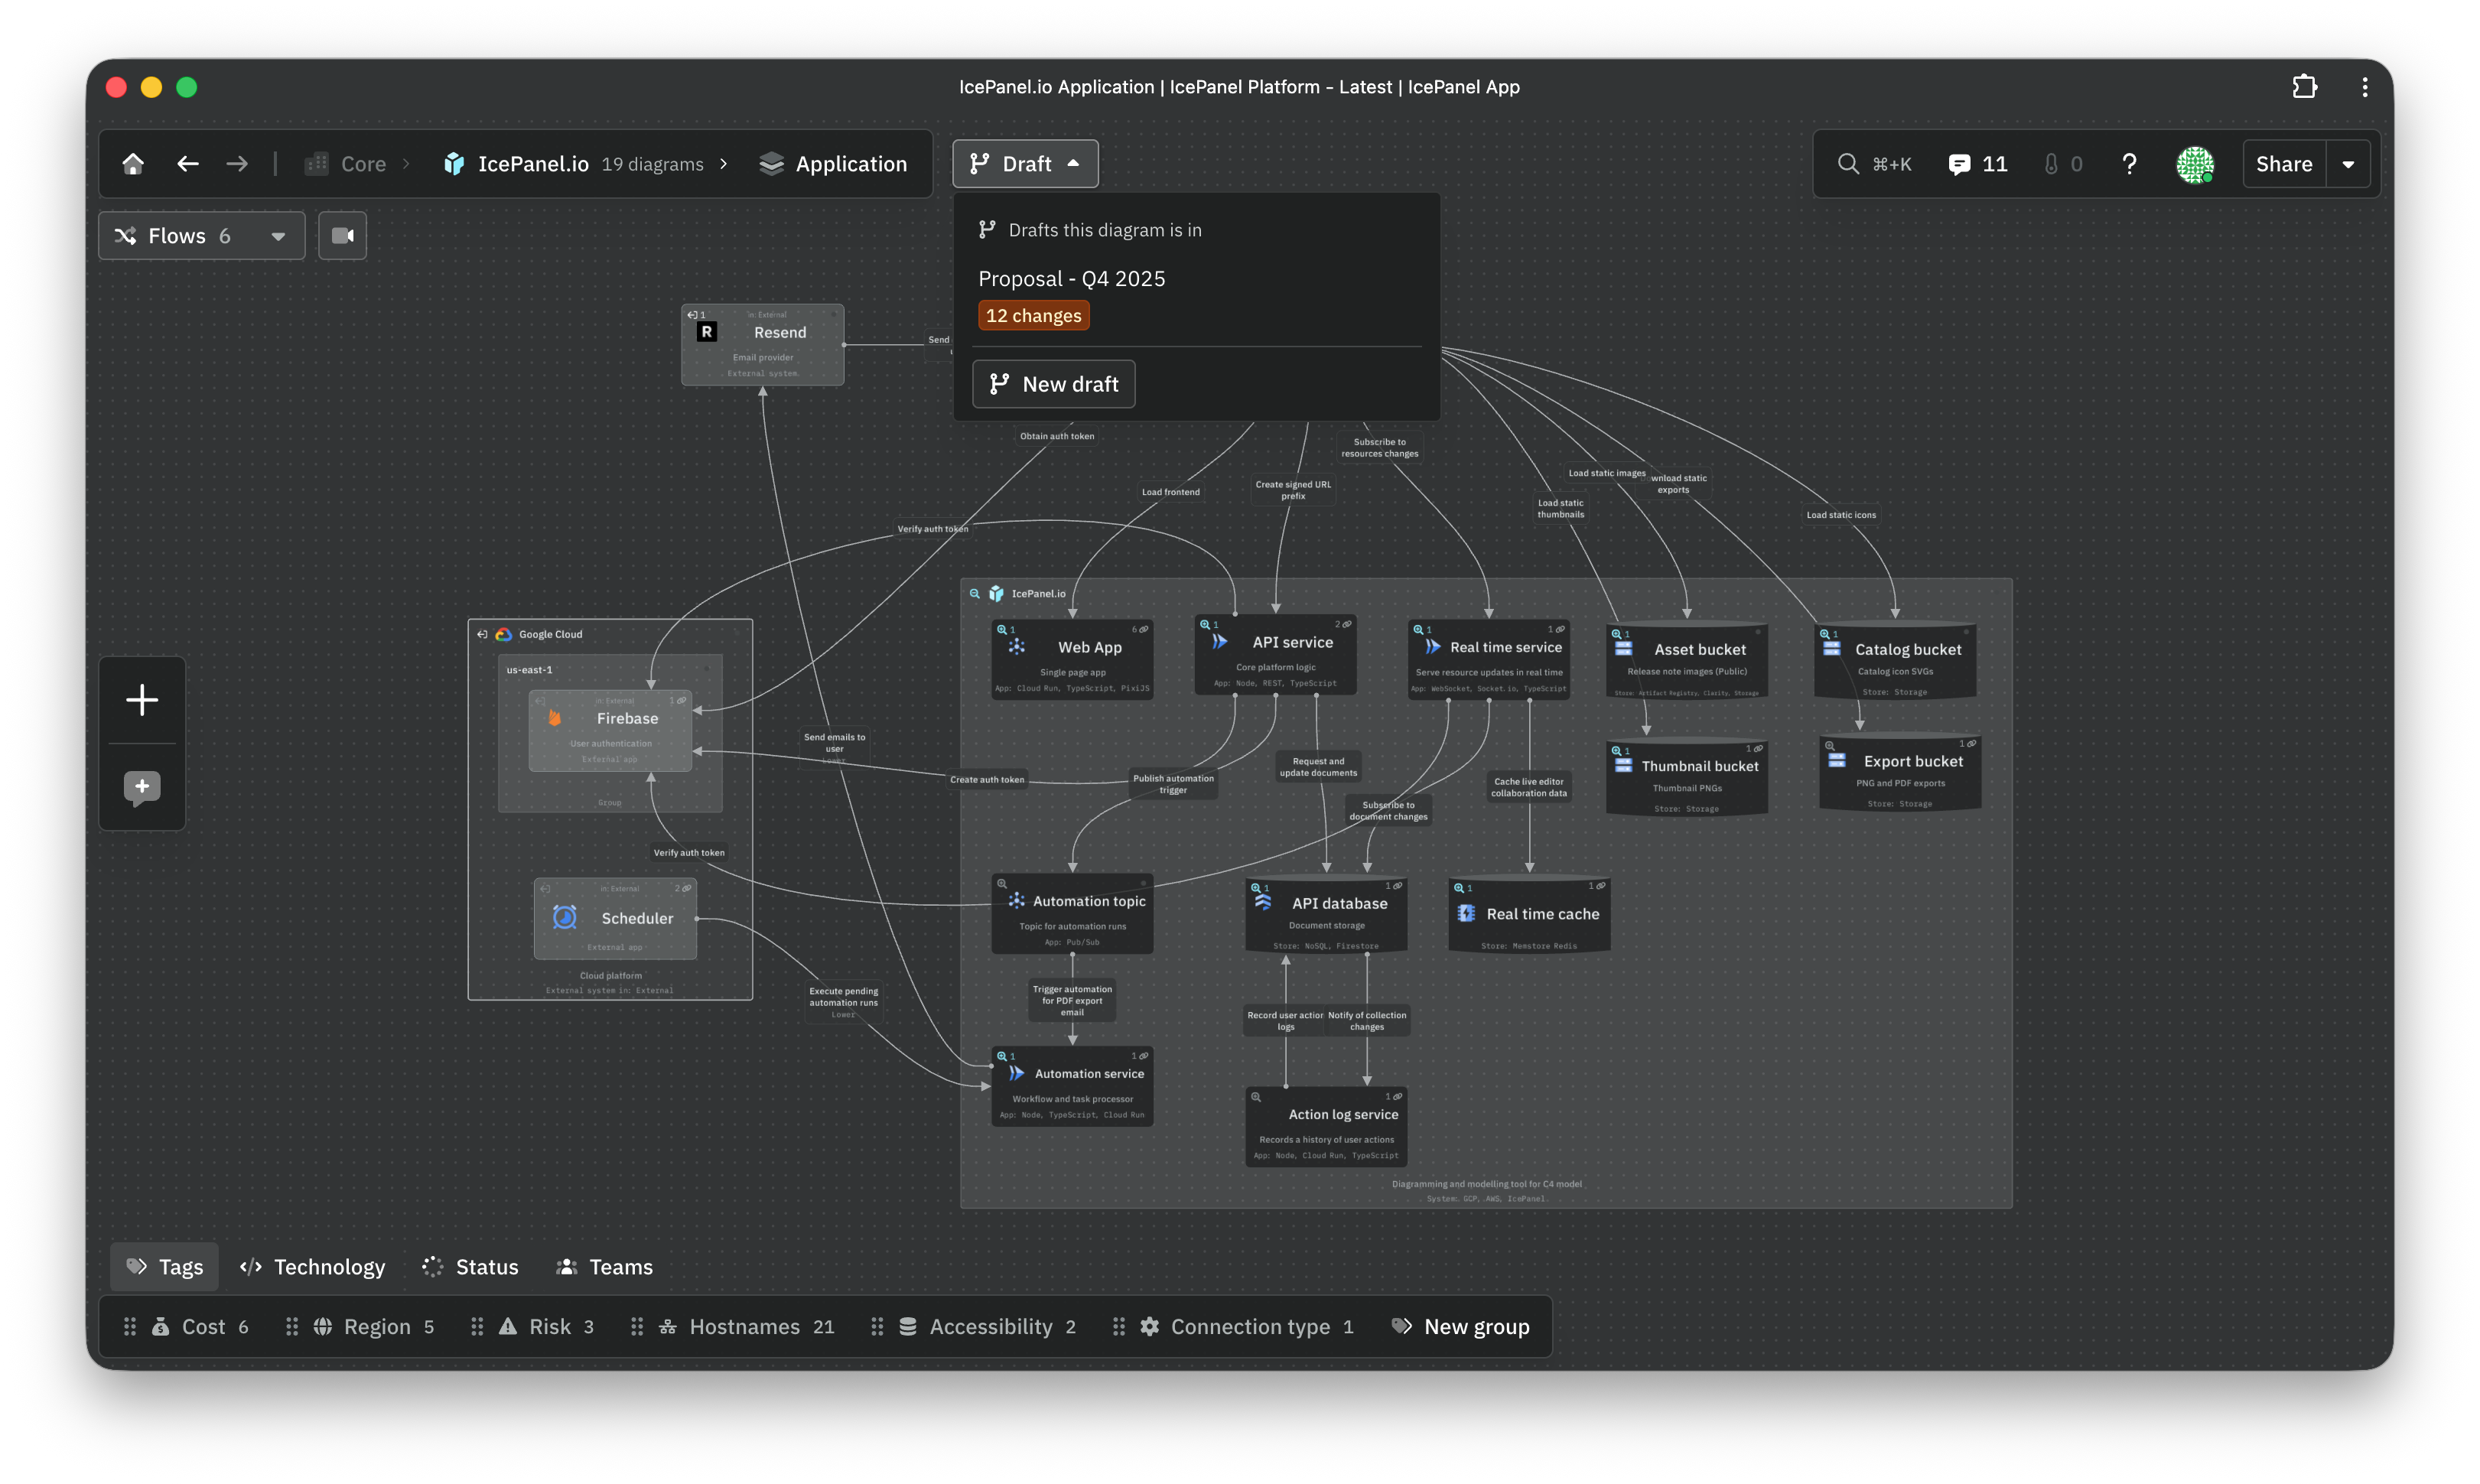This screenshot has height=1484, width=2480.
Task: Select the Proposal - Q4 2025 draft
Action: click(x=1071, y=279)
